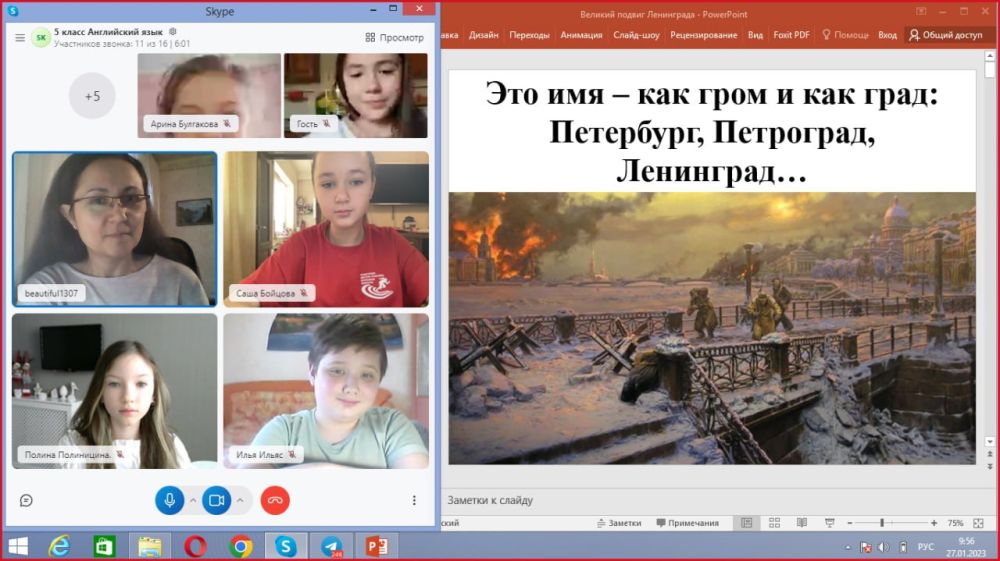Viewport: 1000px width, 561px height.
Task: Select Арина Булгакова video tile
Action: 209,96
